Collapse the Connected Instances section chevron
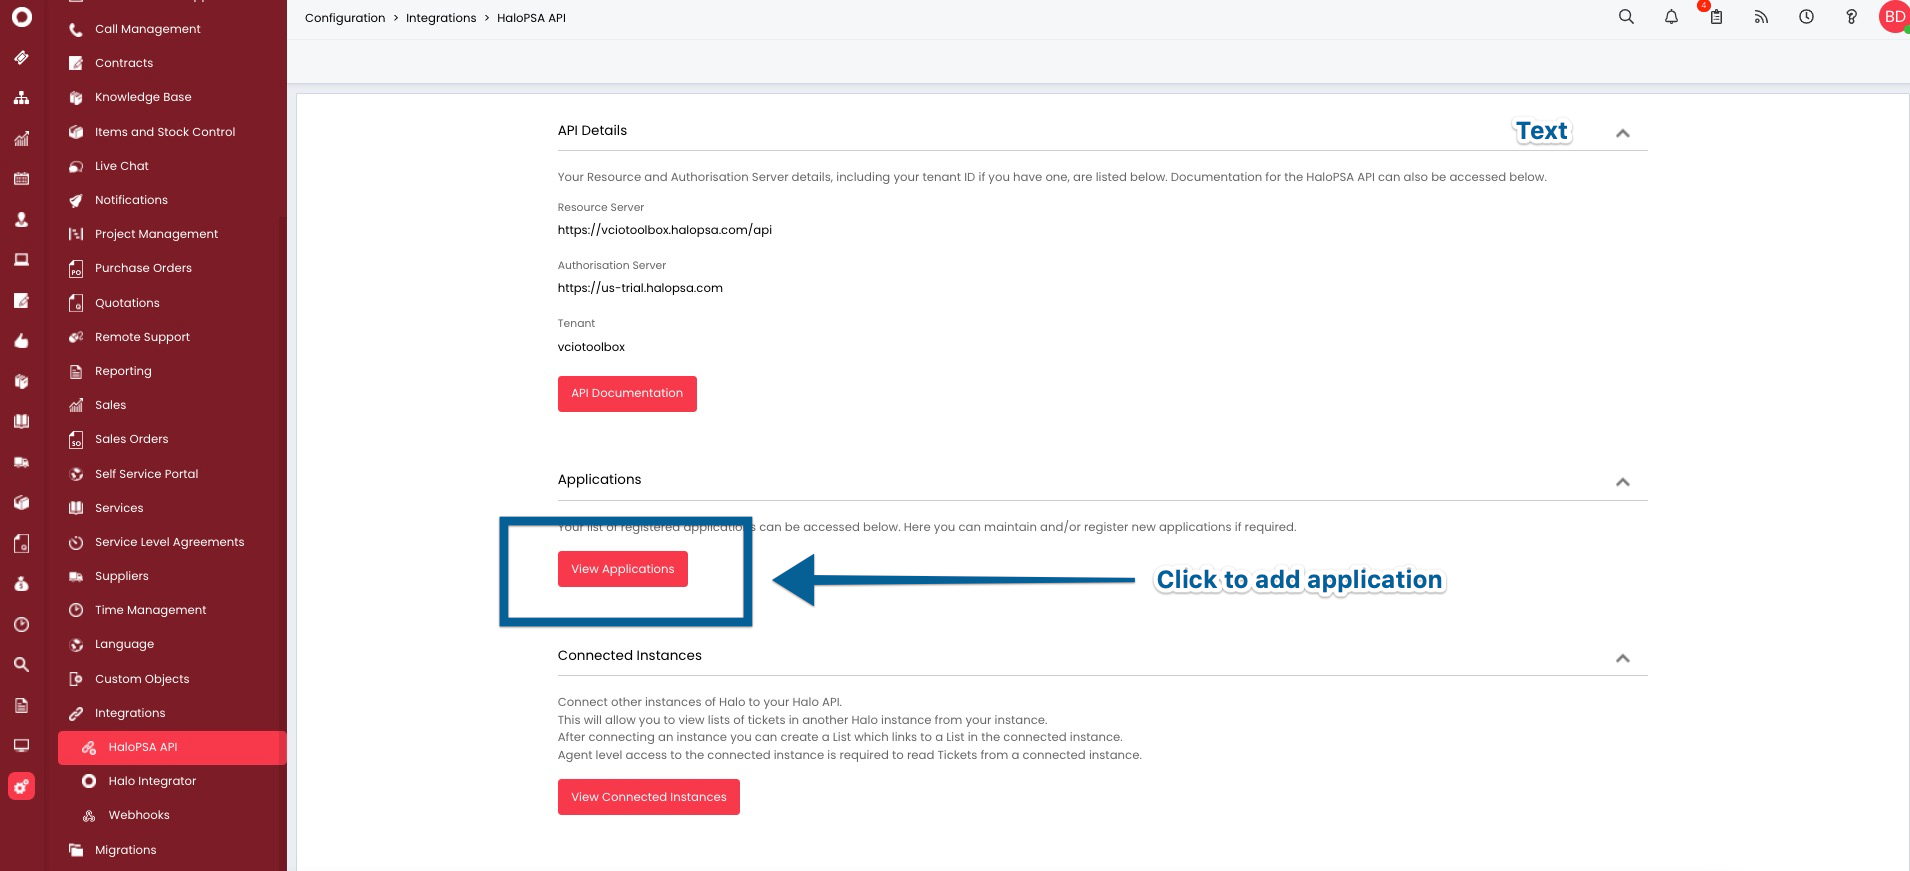 click(1622, 658)
